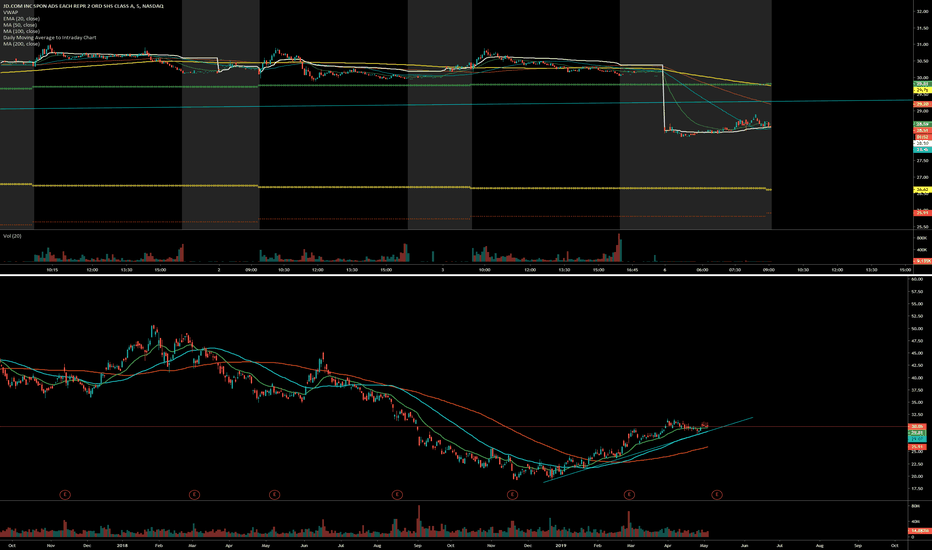Click the 50.00 price axis value on daily chart

(917, 328)
